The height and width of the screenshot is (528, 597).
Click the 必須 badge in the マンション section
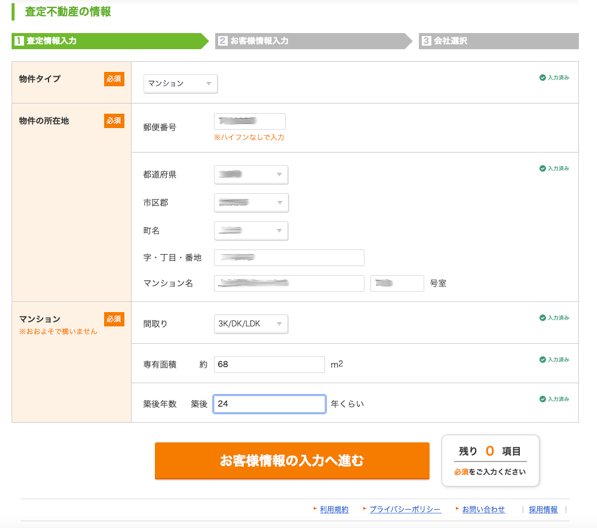click(114, 319)
